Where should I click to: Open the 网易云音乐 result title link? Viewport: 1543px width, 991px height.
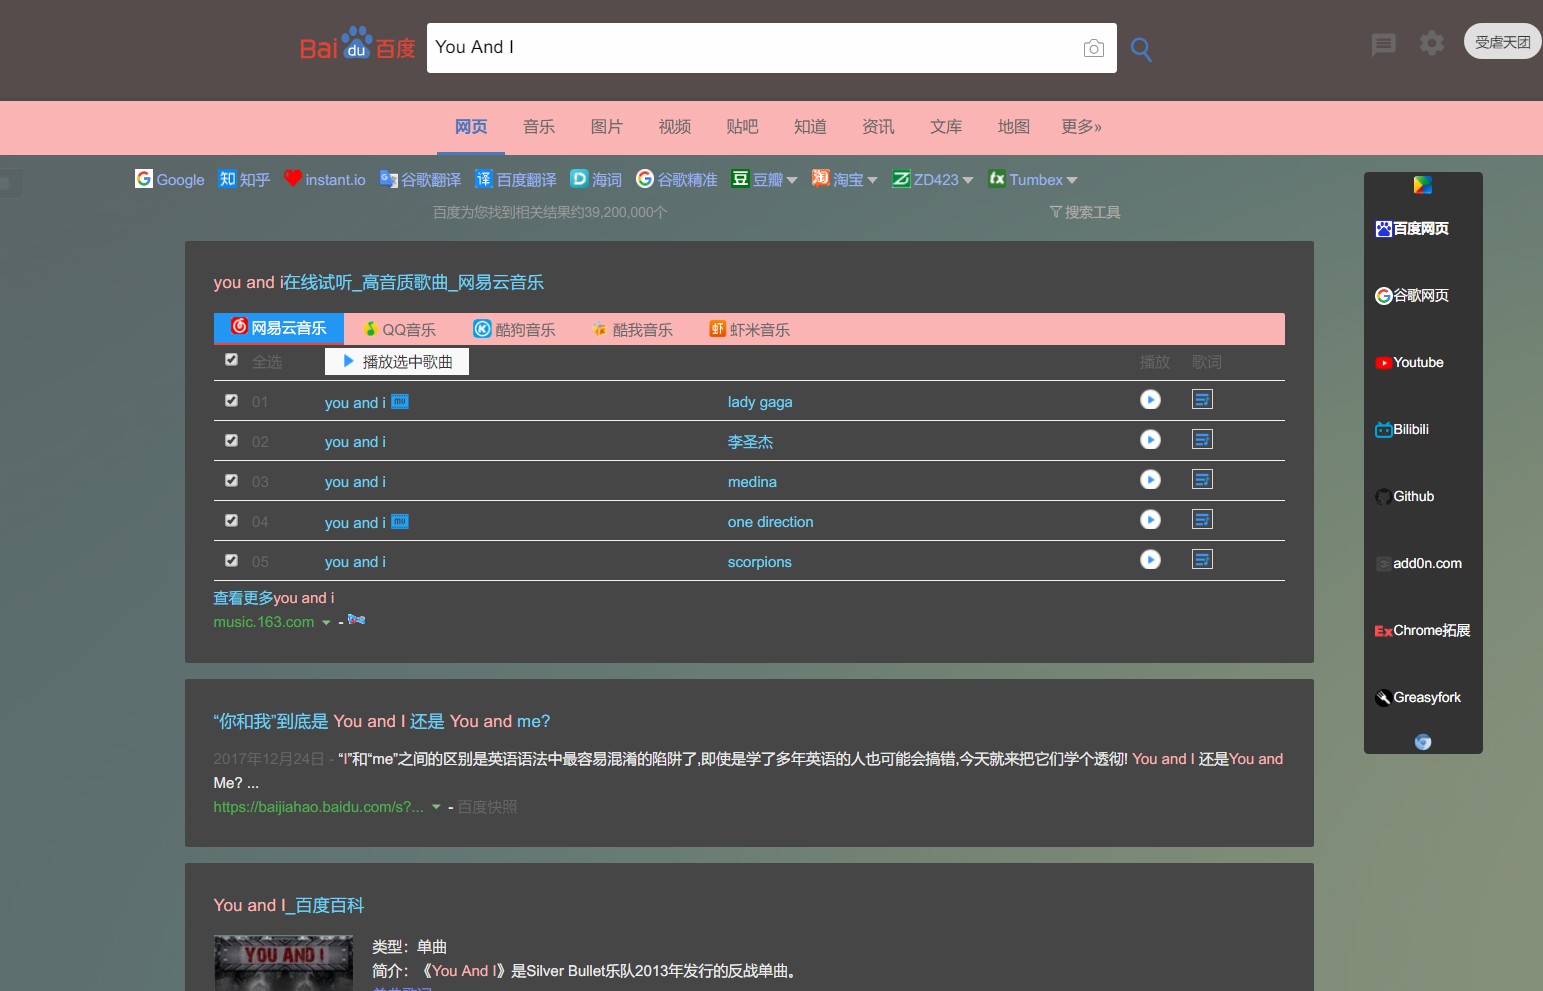pyautogui.click(x=378, y=282)
